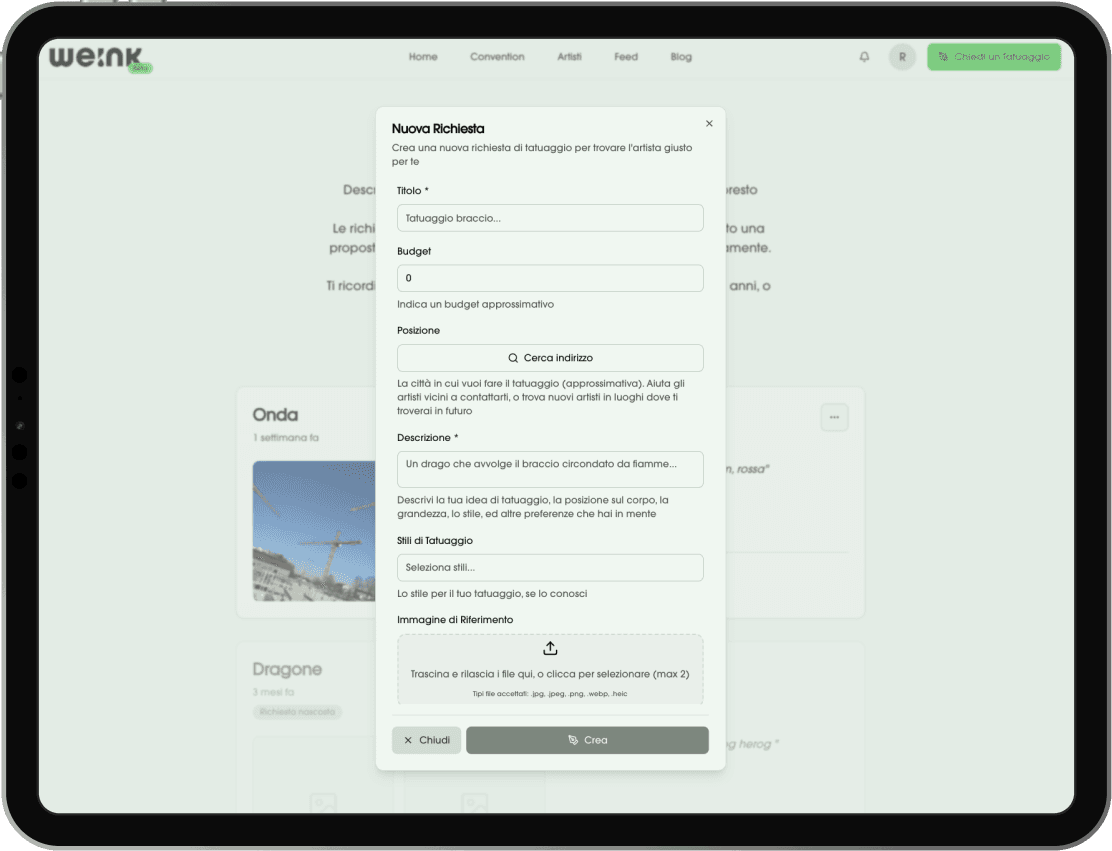The image size is (1112, 851).
Task: Click the upload arrow icon
Action: point(550,649)
